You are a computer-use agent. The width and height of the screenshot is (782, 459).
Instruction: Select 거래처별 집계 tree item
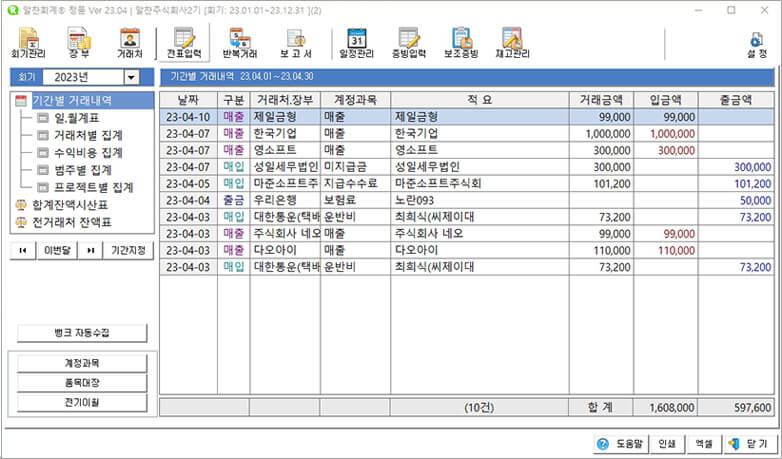[88, 135]
